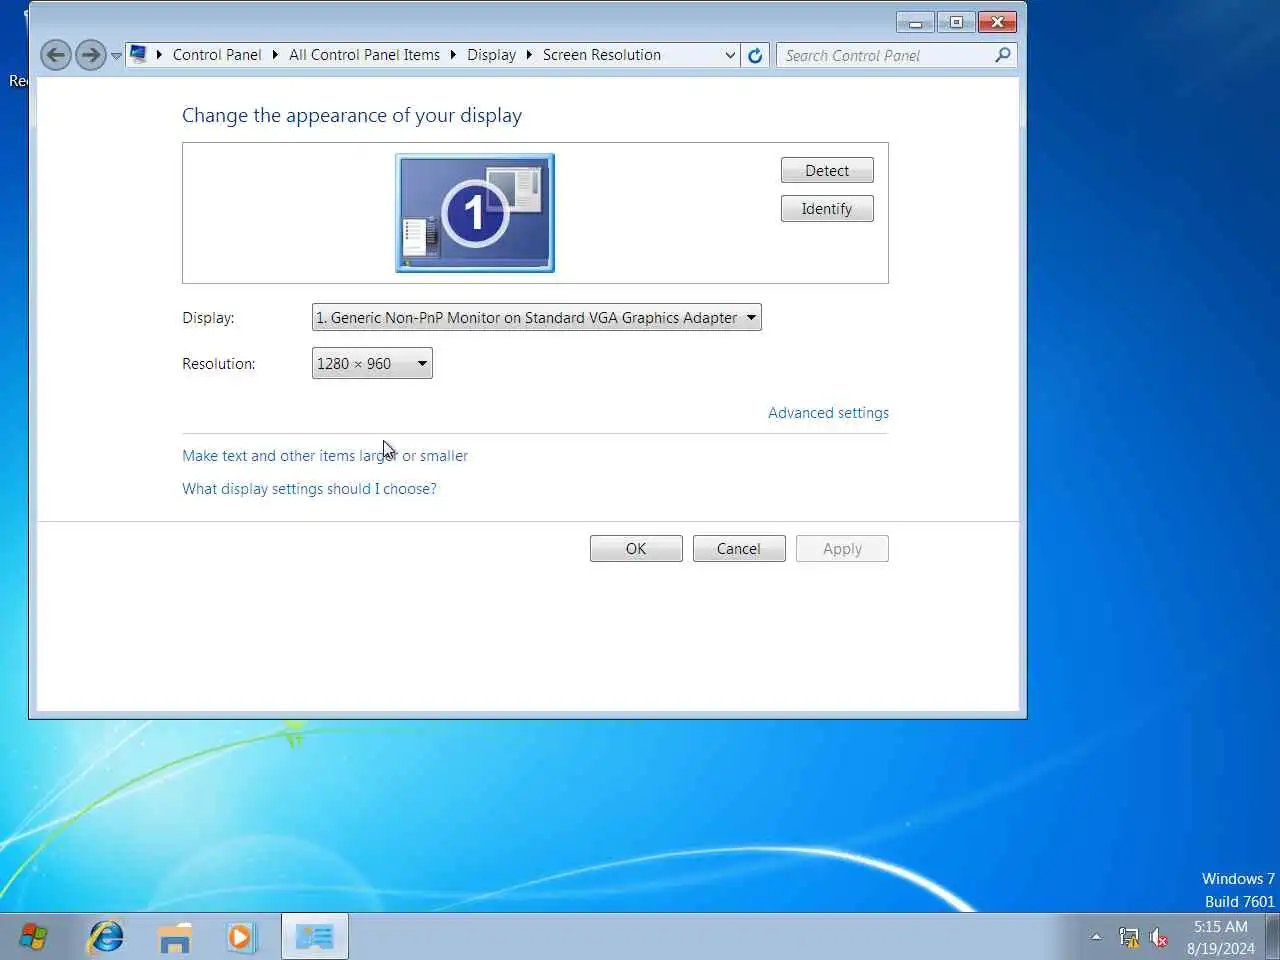Launch Windows Media Player from the taskbar
Image resolution: width=1280 pixels, height=960 pixels.
point(241,937)
